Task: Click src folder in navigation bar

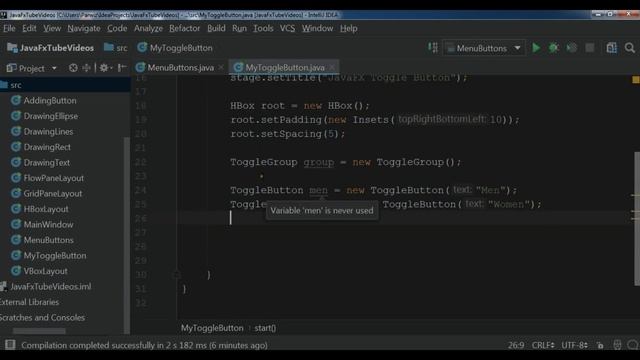Action: click(116, 48)
